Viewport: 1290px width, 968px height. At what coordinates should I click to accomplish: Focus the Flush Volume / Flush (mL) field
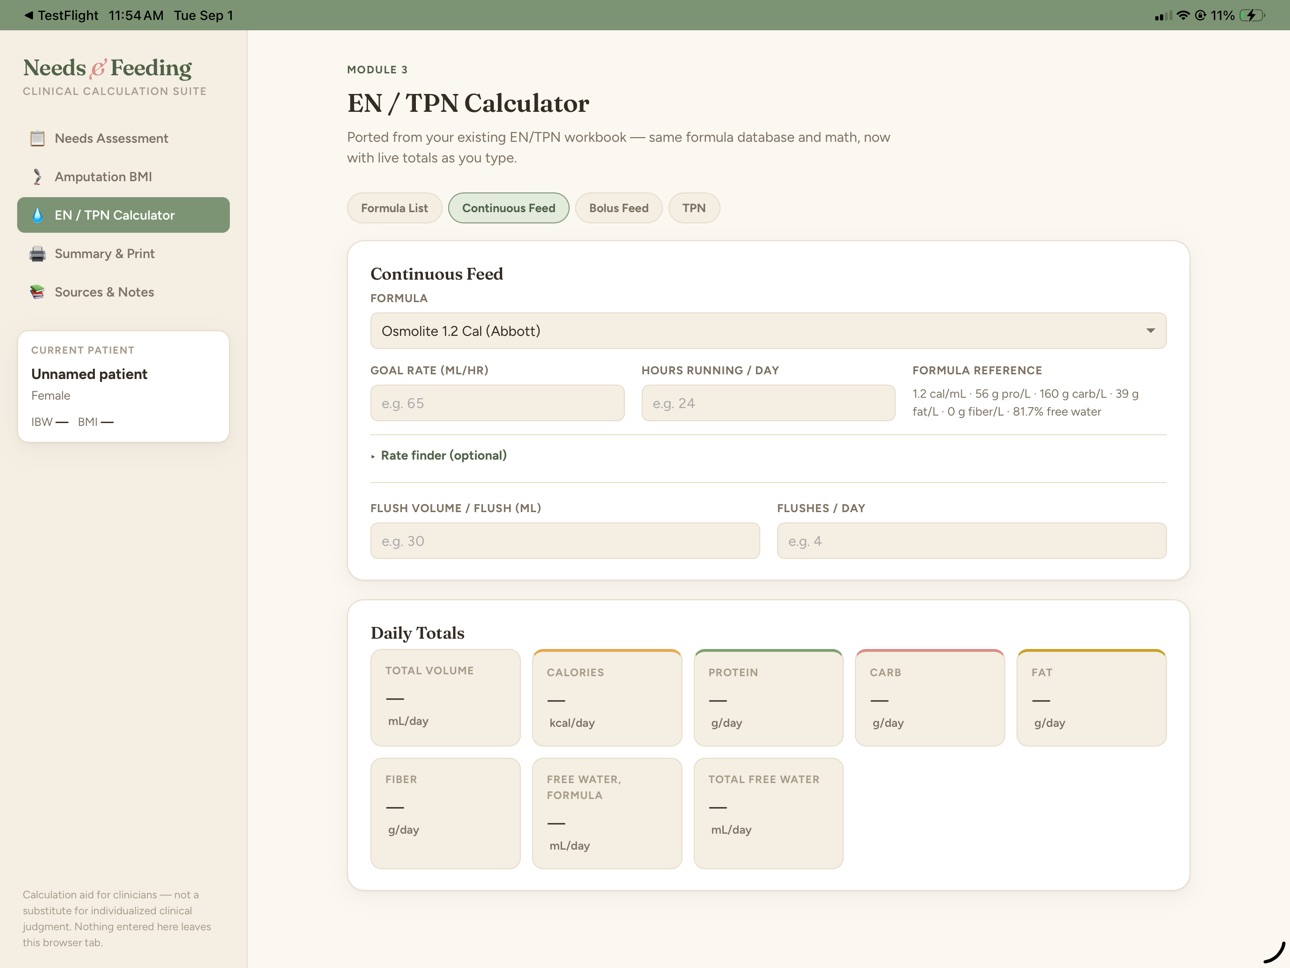(565, 541)
